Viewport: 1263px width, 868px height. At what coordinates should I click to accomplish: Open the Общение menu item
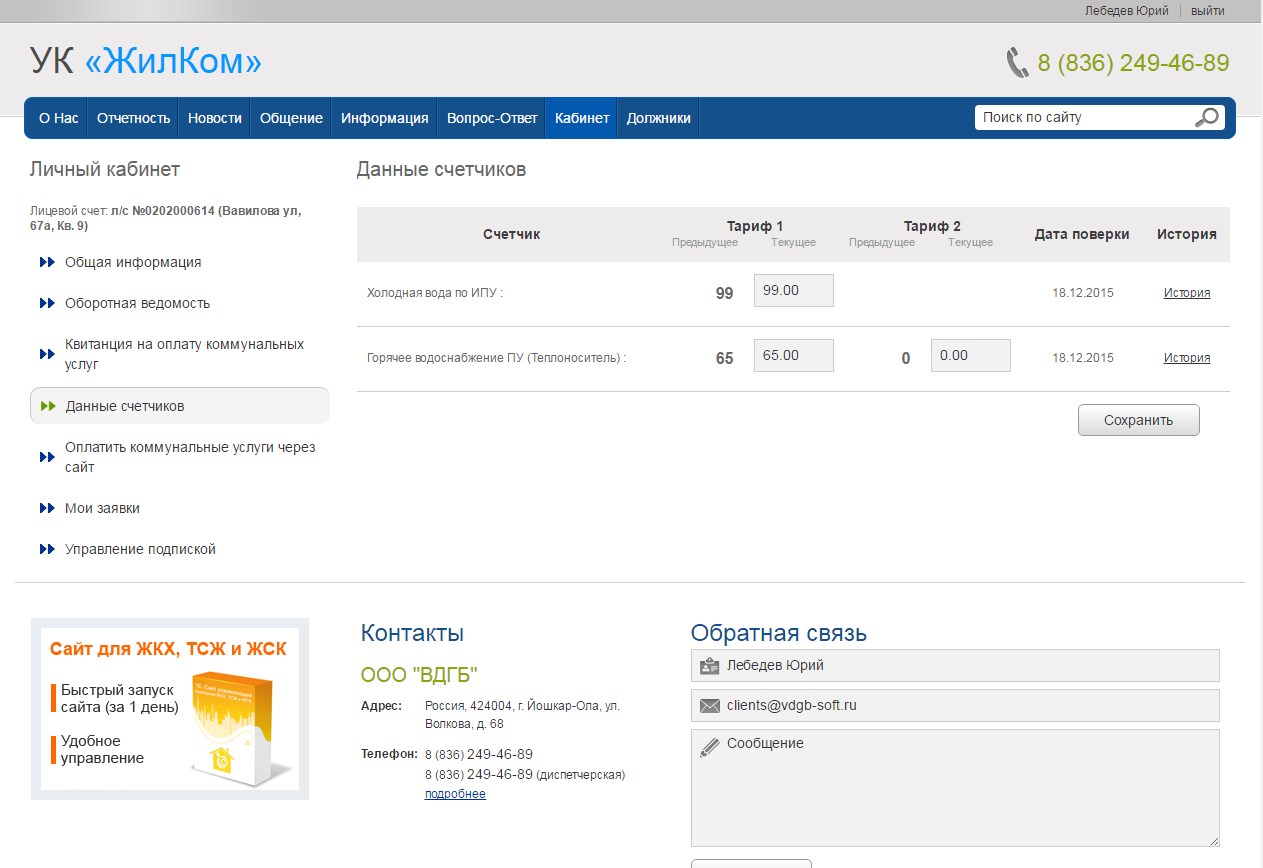pos(291,118)
